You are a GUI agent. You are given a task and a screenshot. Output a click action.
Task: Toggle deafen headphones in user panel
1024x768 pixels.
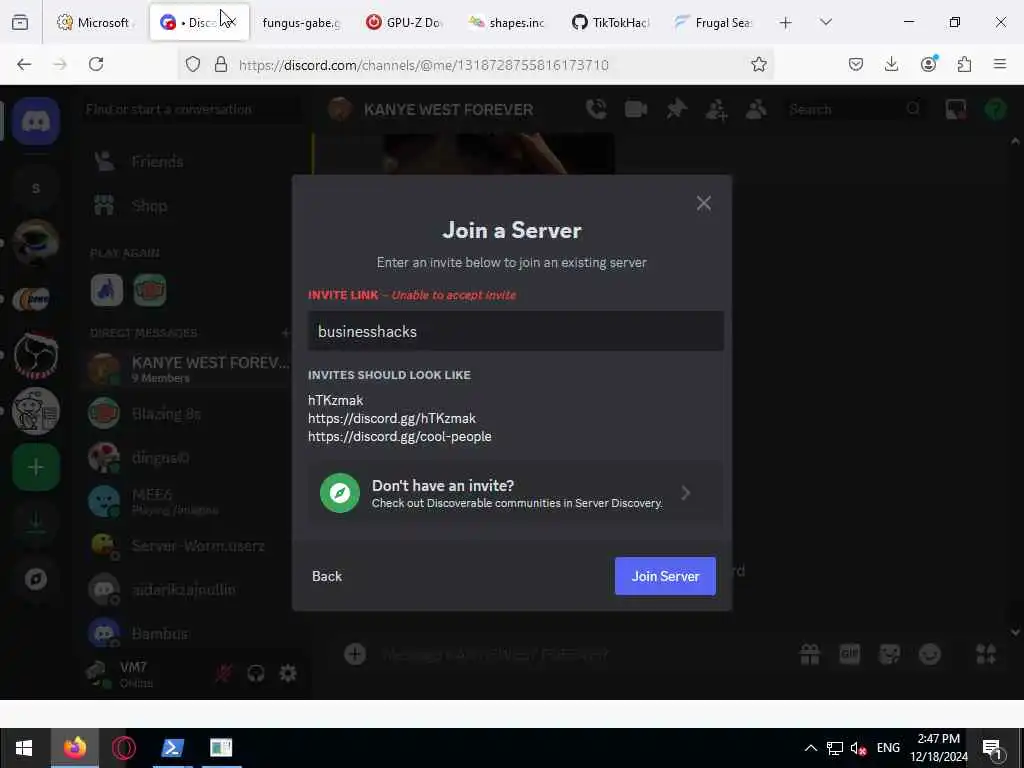point(255,673)
